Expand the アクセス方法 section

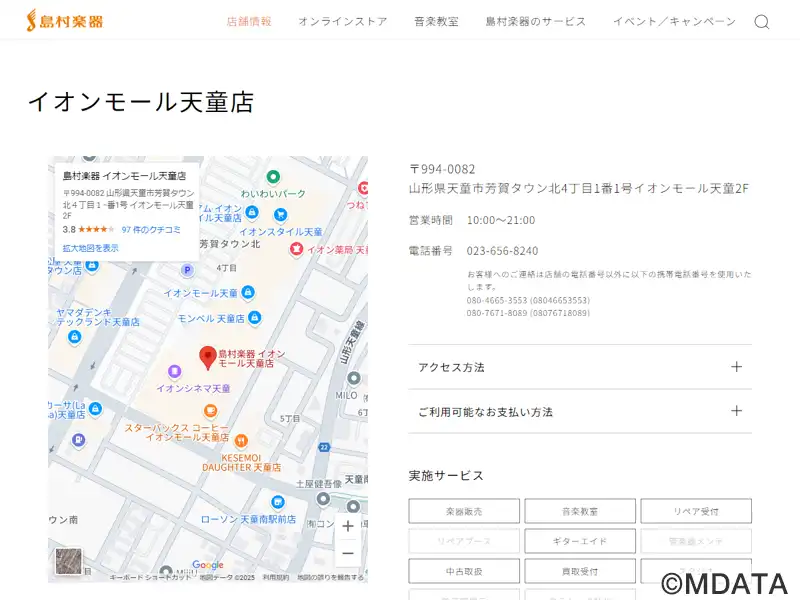click(x=580, y=367)
